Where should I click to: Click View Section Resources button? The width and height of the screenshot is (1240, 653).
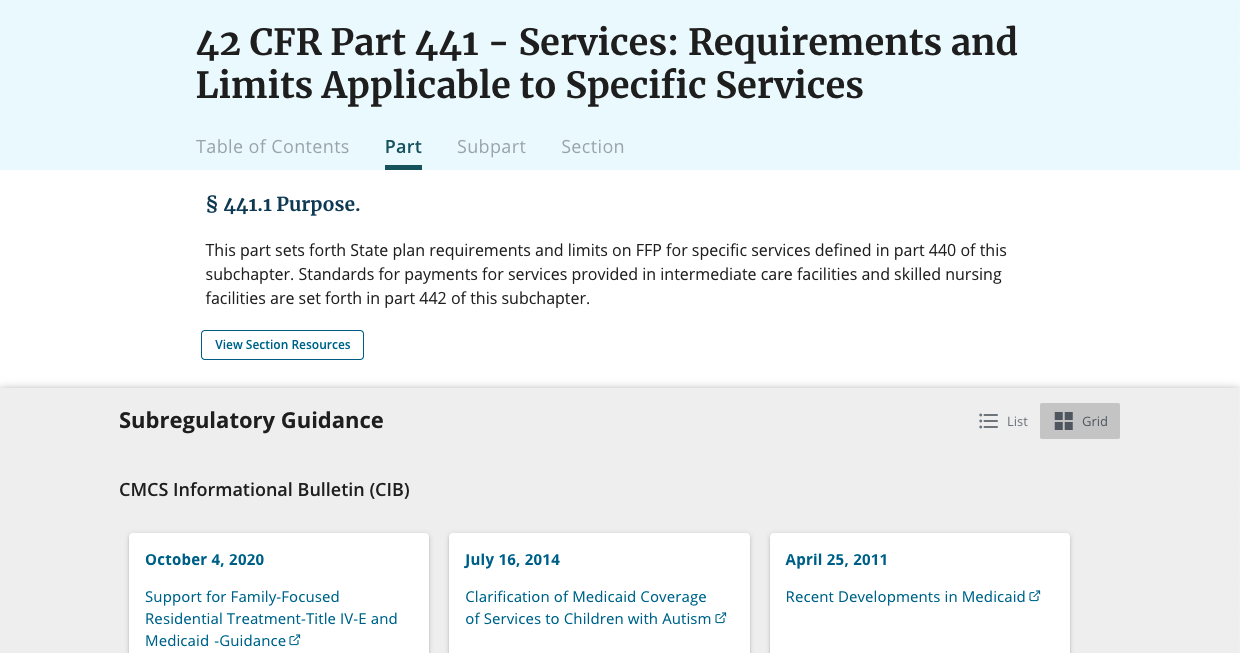point(282,345)
